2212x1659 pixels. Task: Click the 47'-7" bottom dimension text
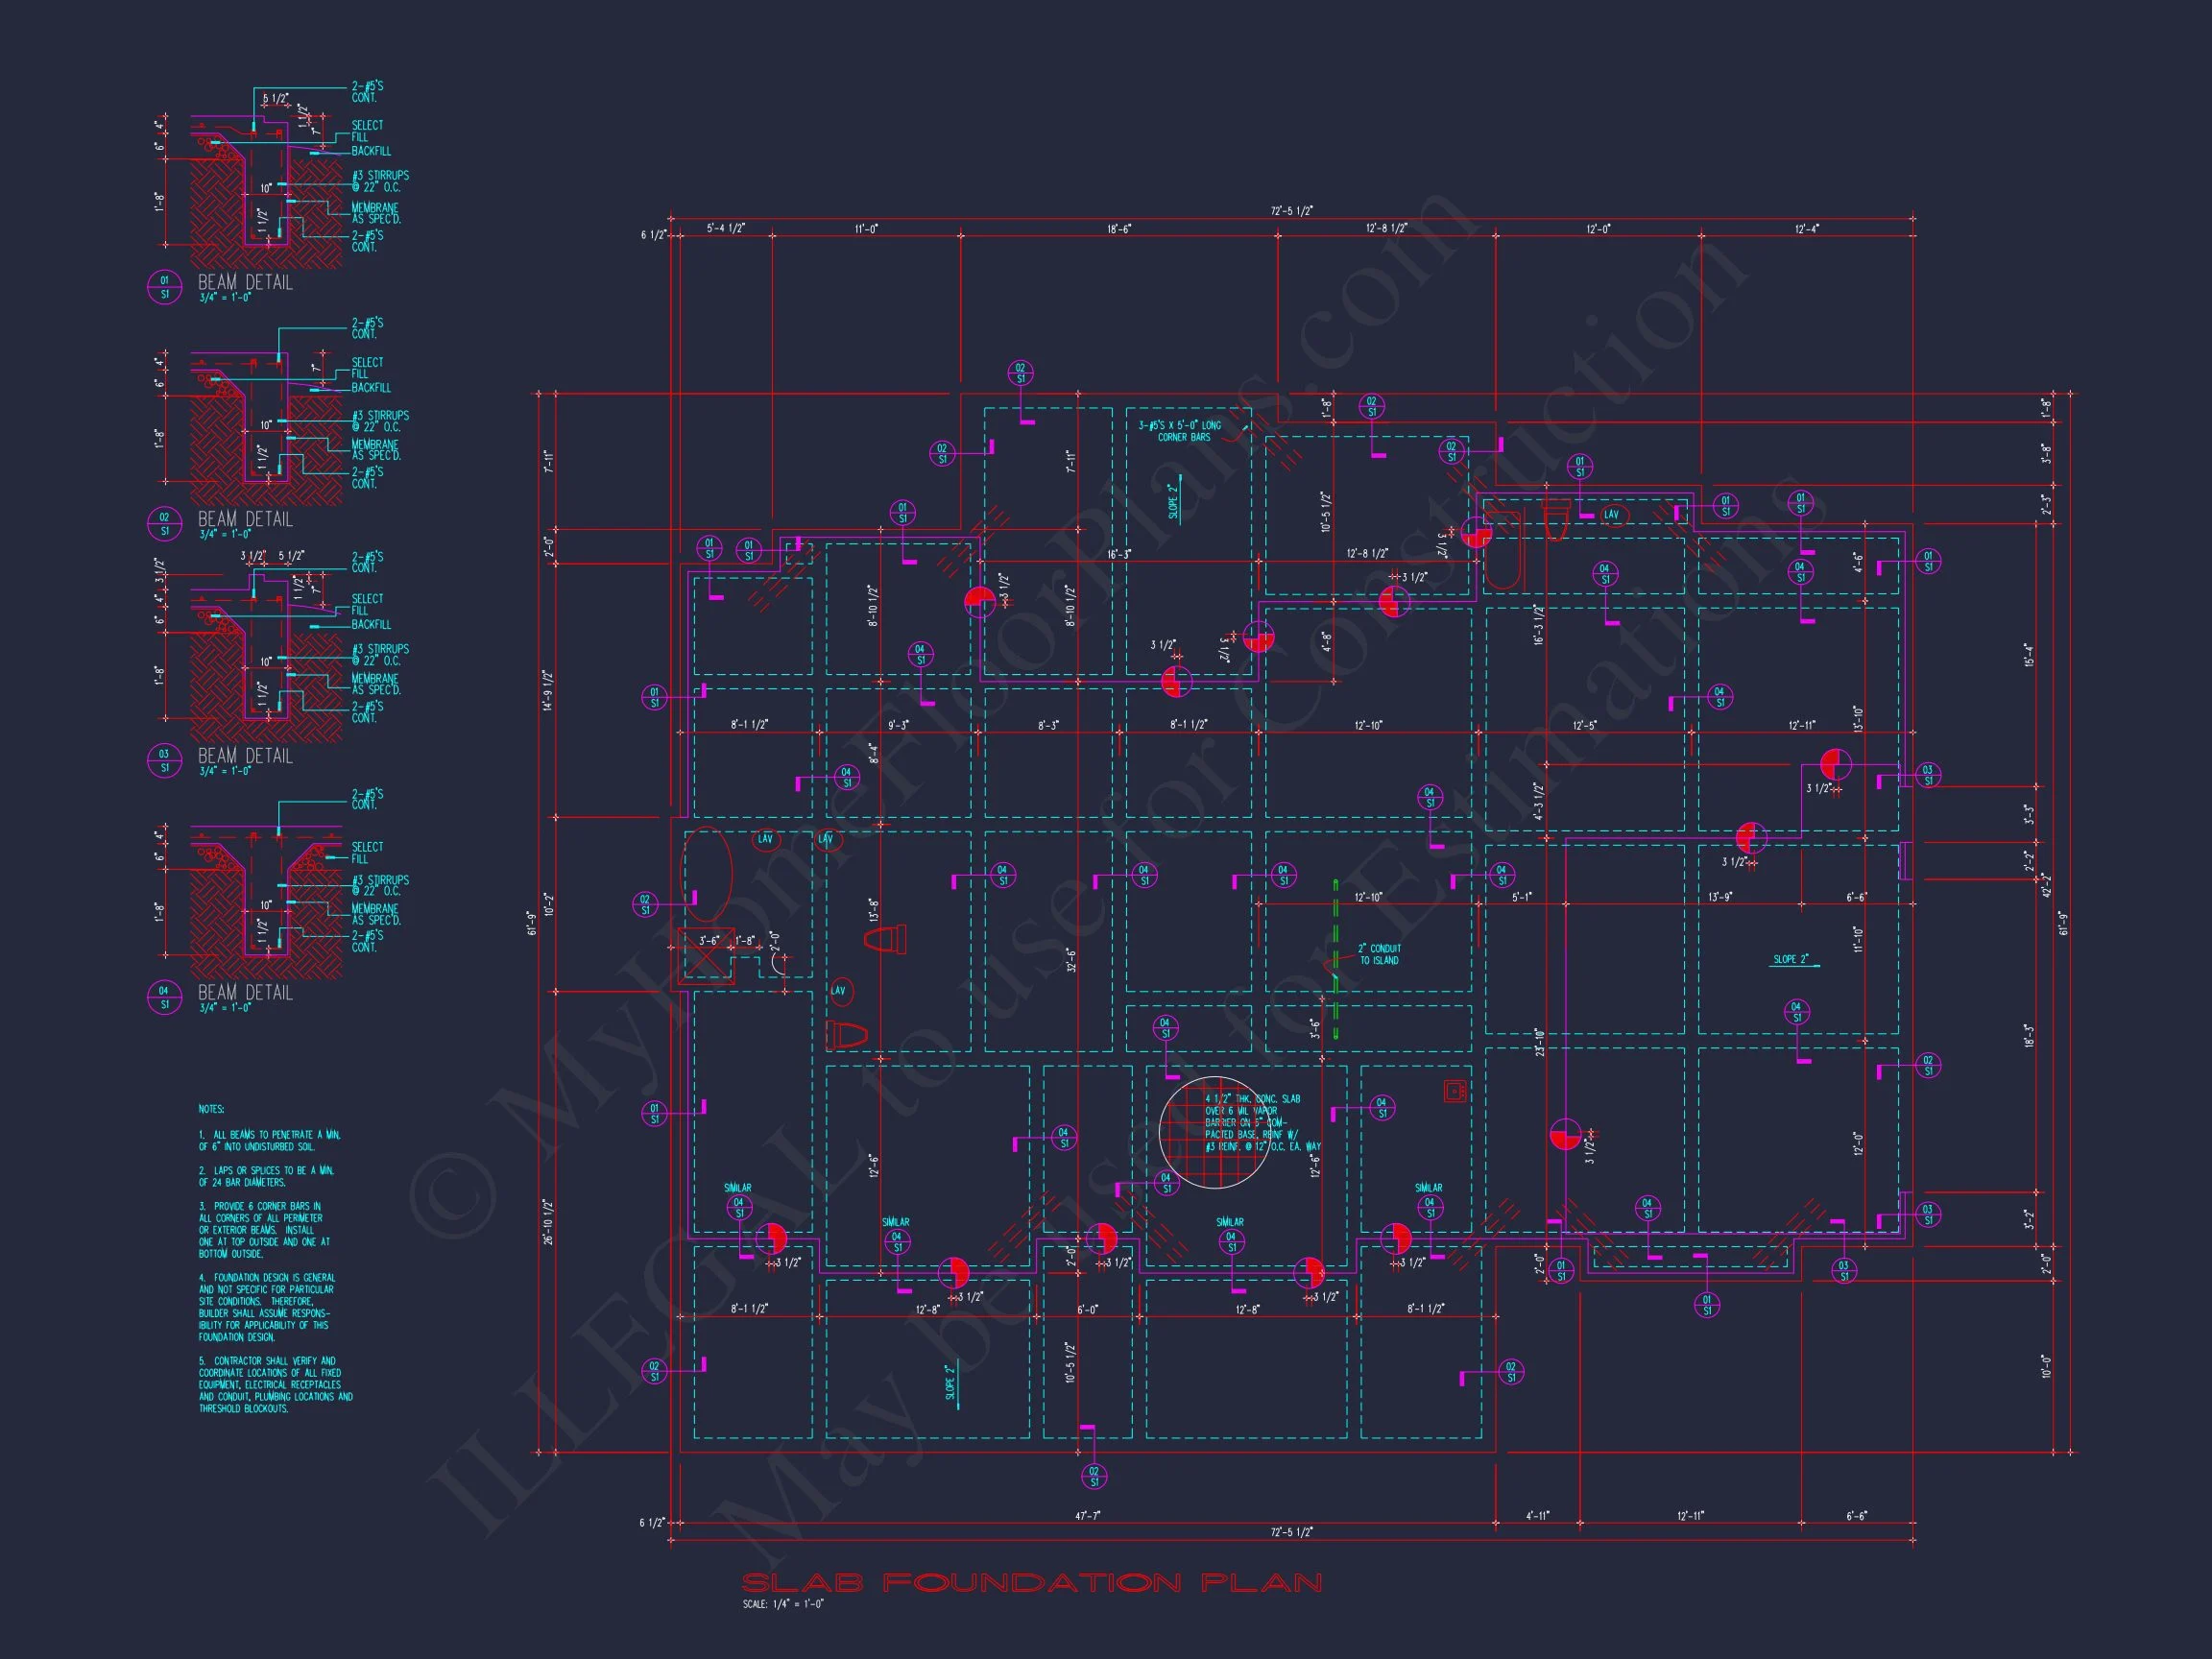pos(1087,1516)
